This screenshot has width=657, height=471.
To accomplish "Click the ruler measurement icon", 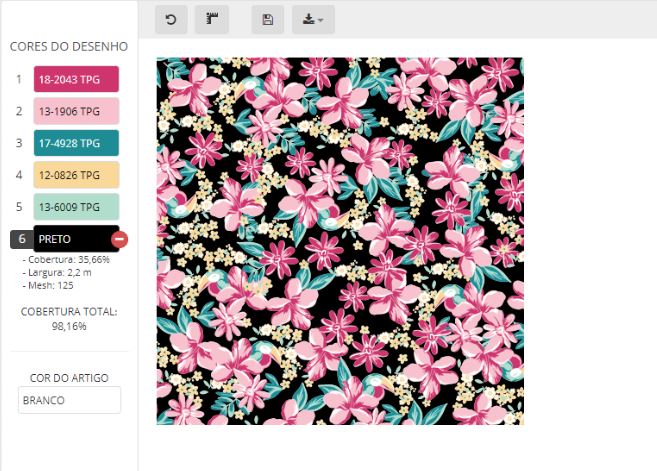I will (212, 19).
